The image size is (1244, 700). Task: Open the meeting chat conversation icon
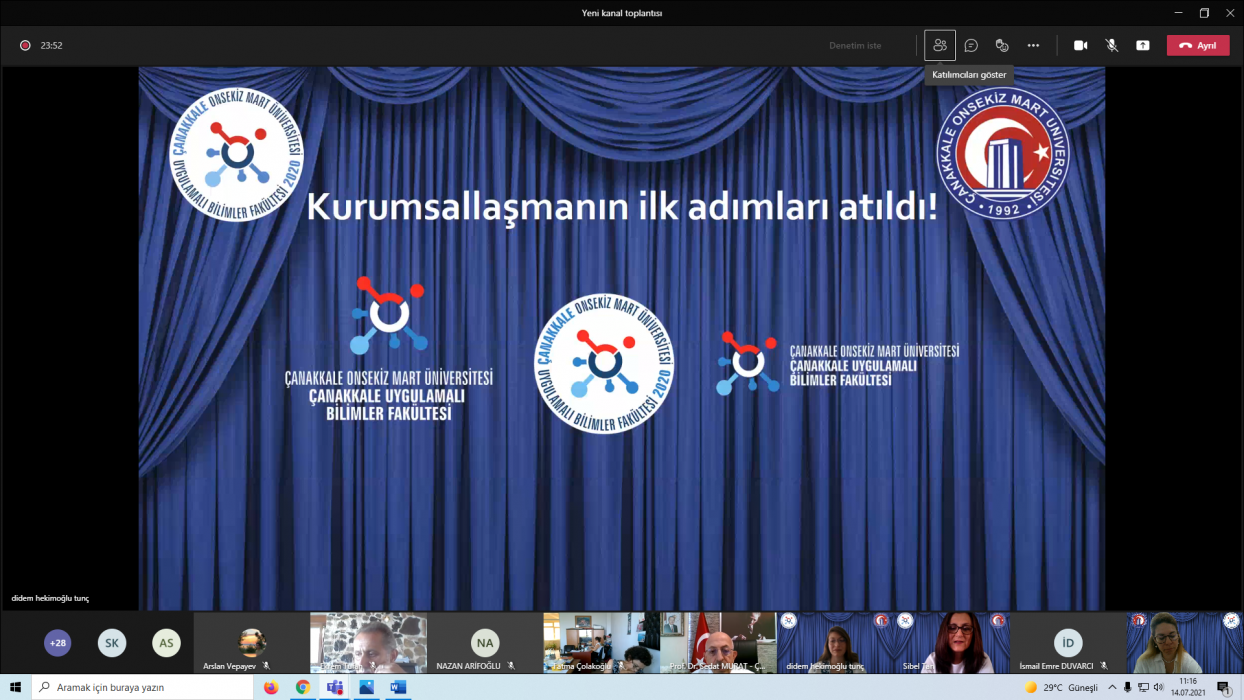click(x=971, y=45)
